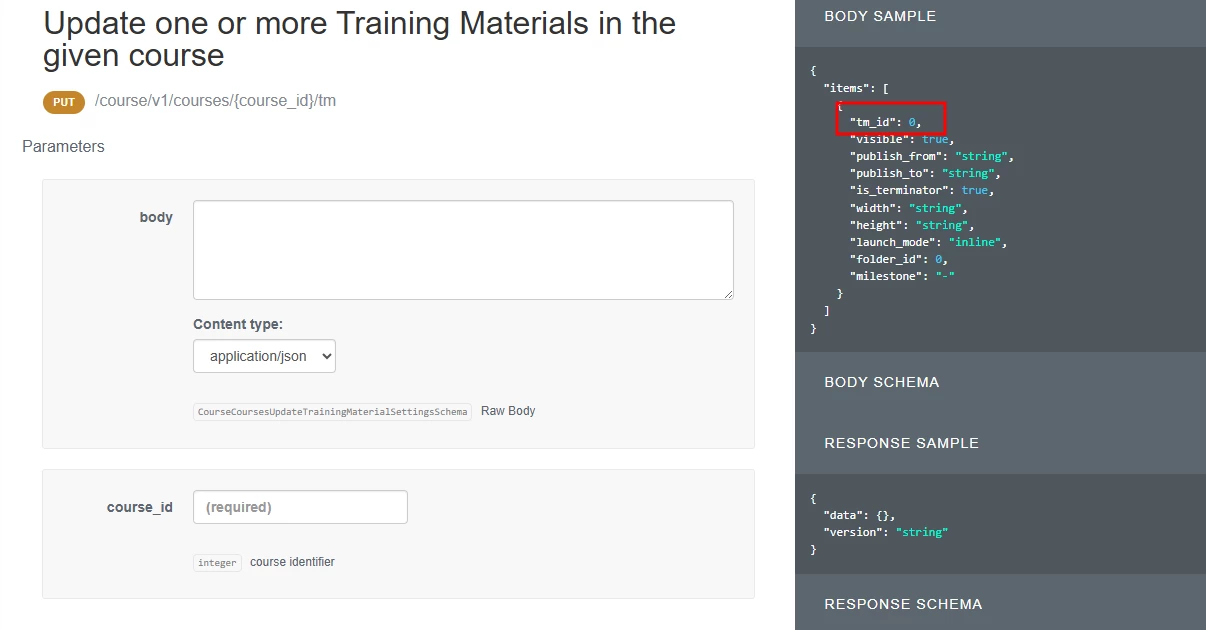Viewport: 1206px width, 630px height.
Task: Click the folder_id line in sample
Action: 898,259
